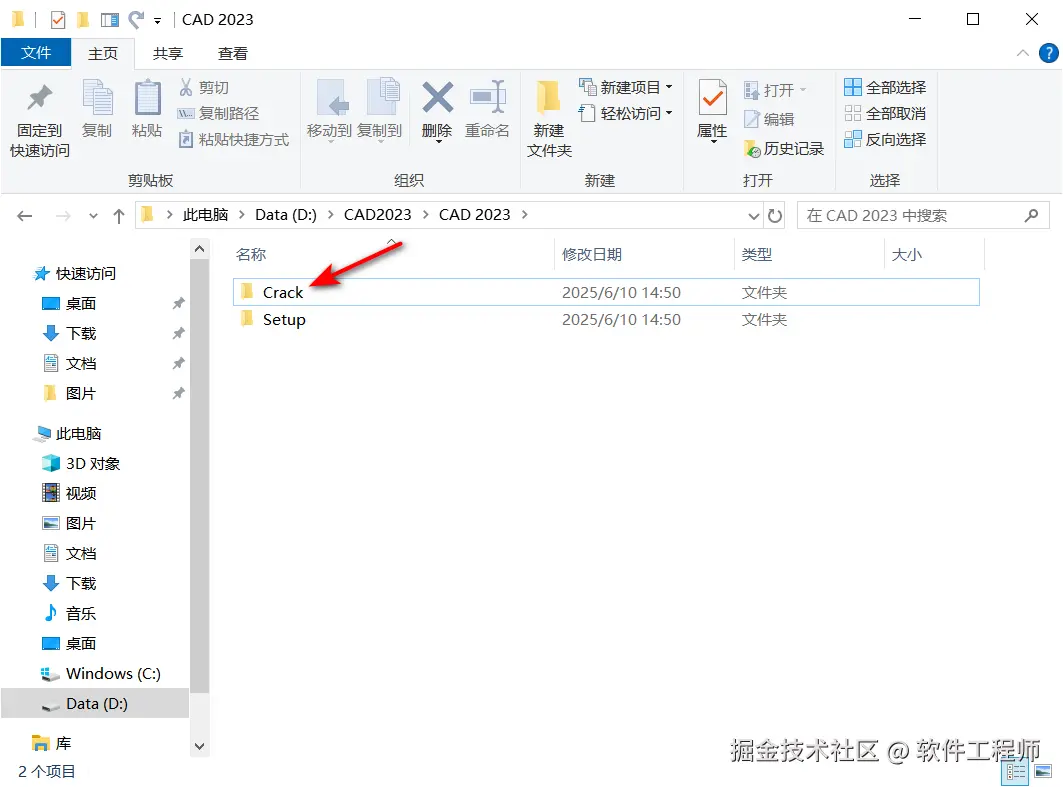The height and width of the screenshot is (787, 1063).
Task: Click the Copy To (复制到) icon
Action: [383, 97]
